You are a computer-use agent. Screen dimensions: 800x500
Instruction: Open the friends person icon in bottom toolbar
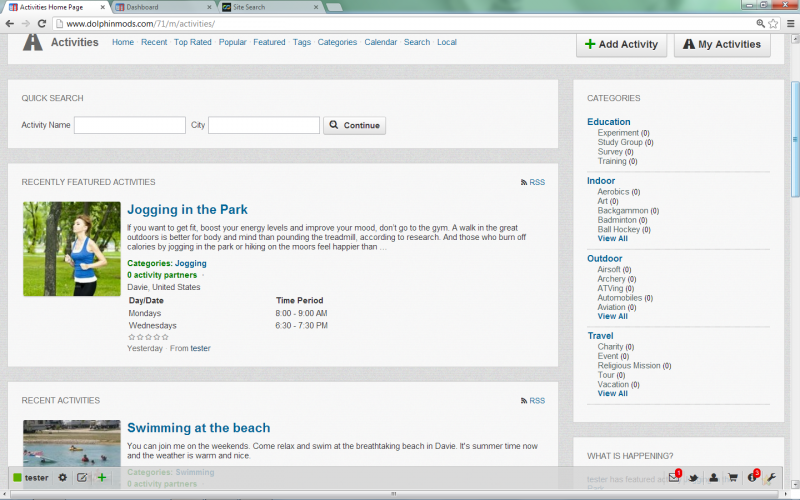pos(713,478)
